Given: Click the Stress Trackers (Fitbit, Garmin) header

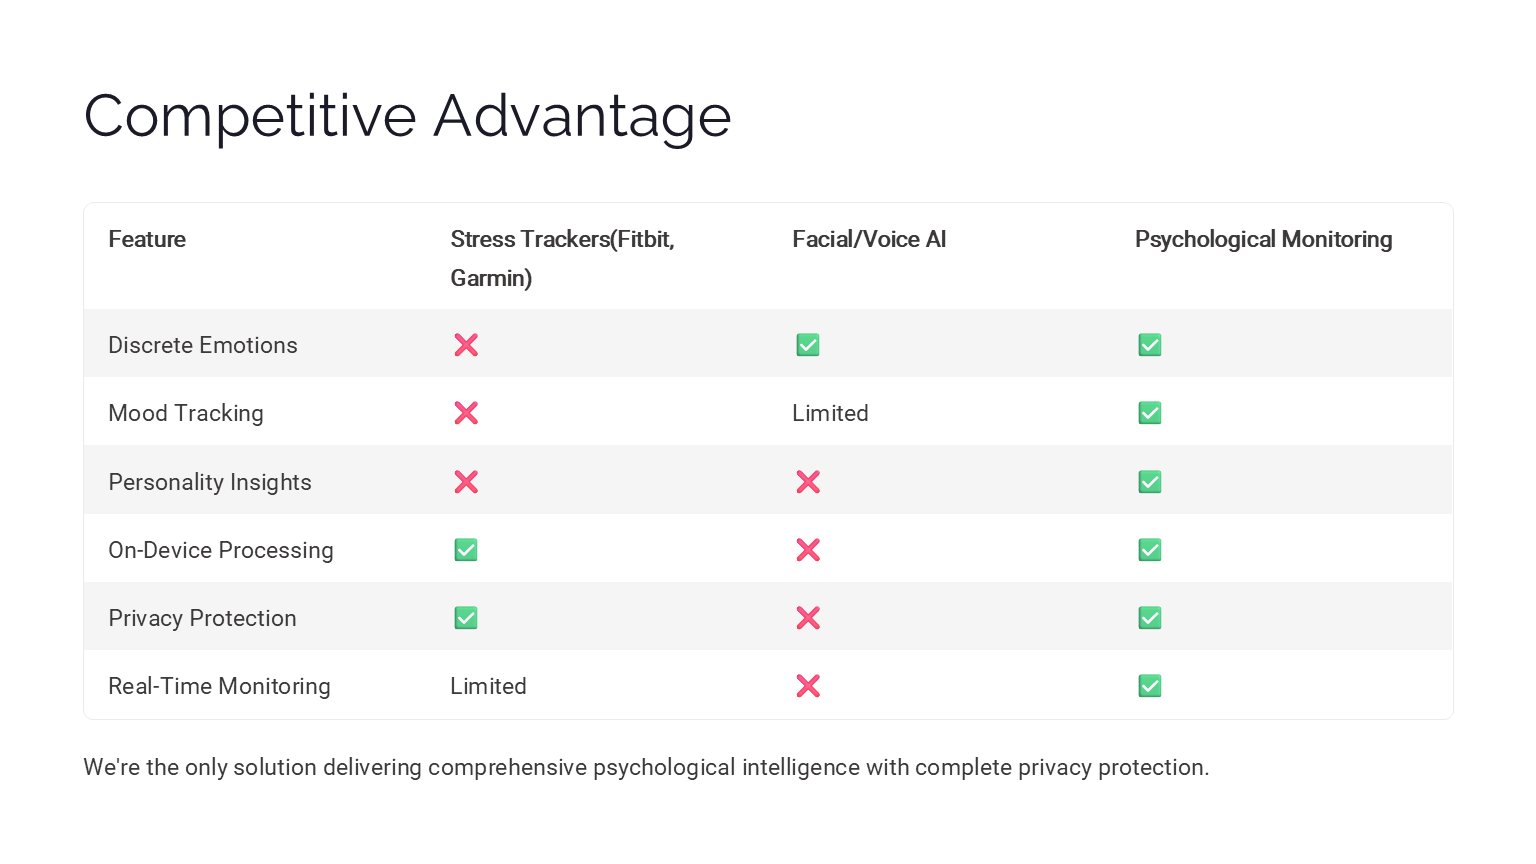Looking at the screenshot, I should [x=562, y=257].
